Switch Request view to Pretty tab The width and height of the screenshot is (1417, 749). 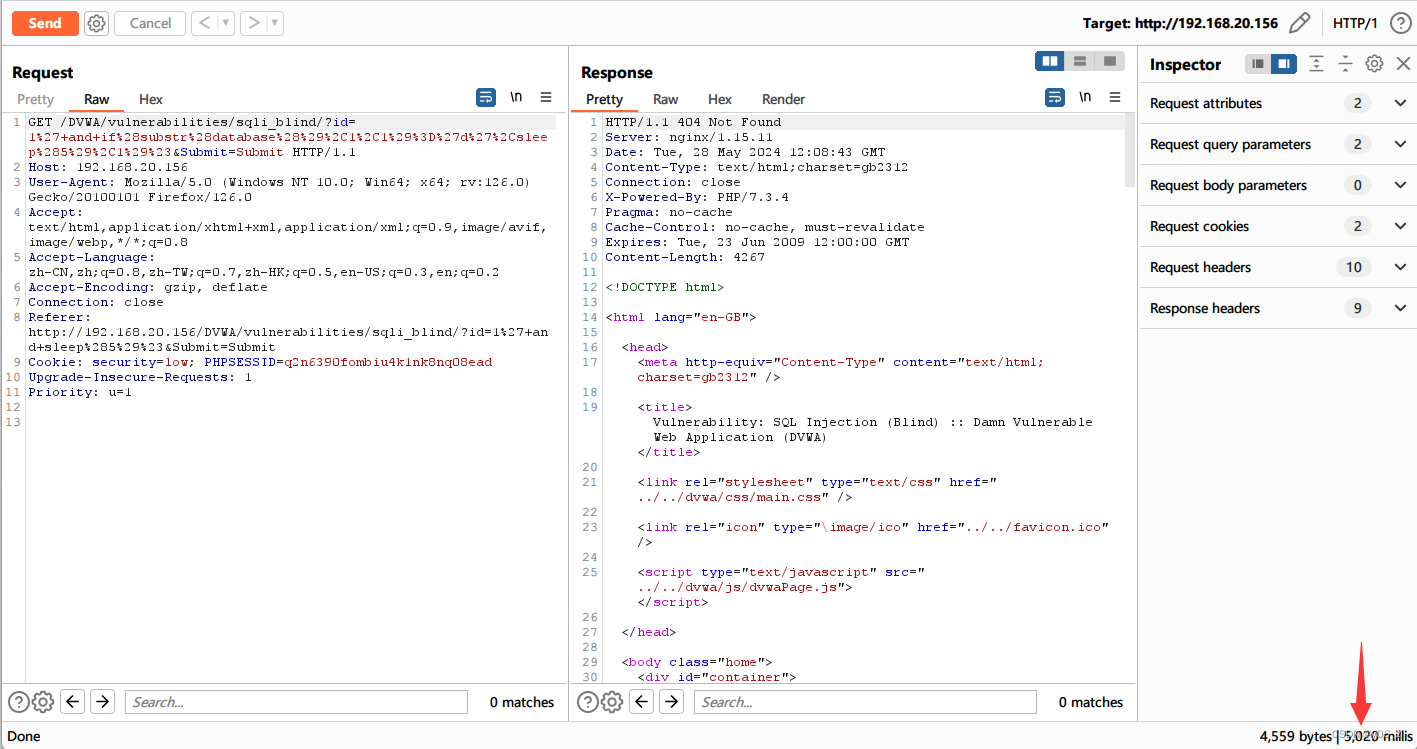point(35,99)
